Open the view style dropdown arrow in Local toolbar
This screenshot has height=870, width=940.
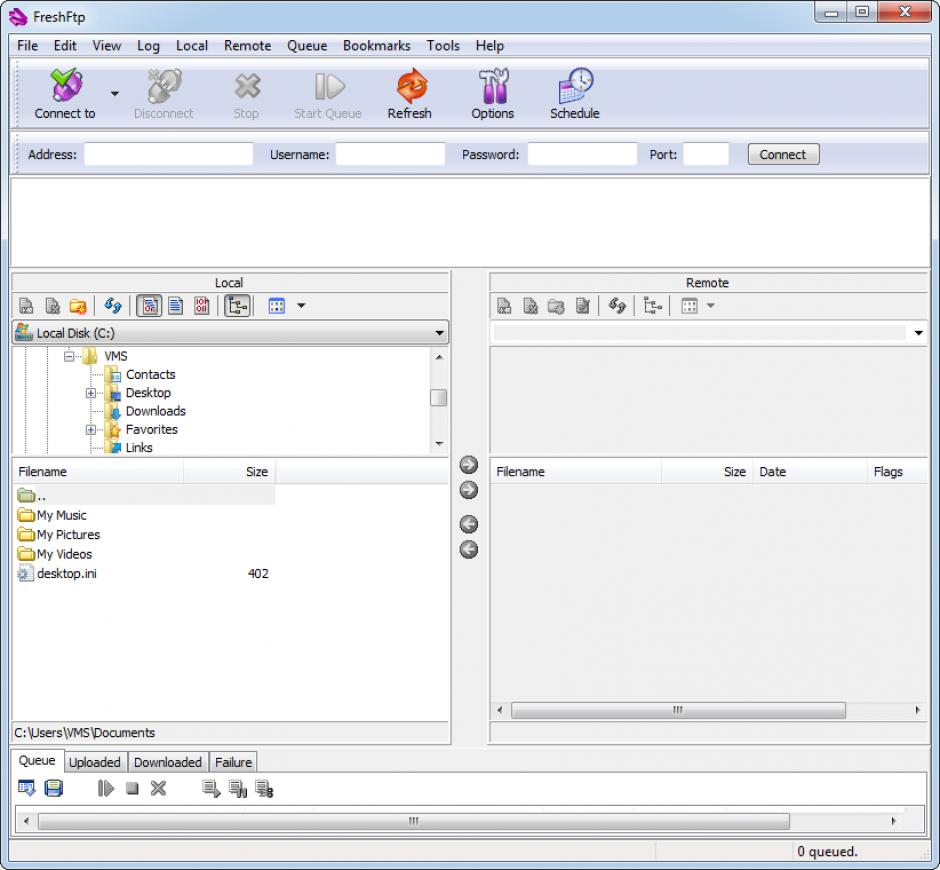(x=302, y=306)
